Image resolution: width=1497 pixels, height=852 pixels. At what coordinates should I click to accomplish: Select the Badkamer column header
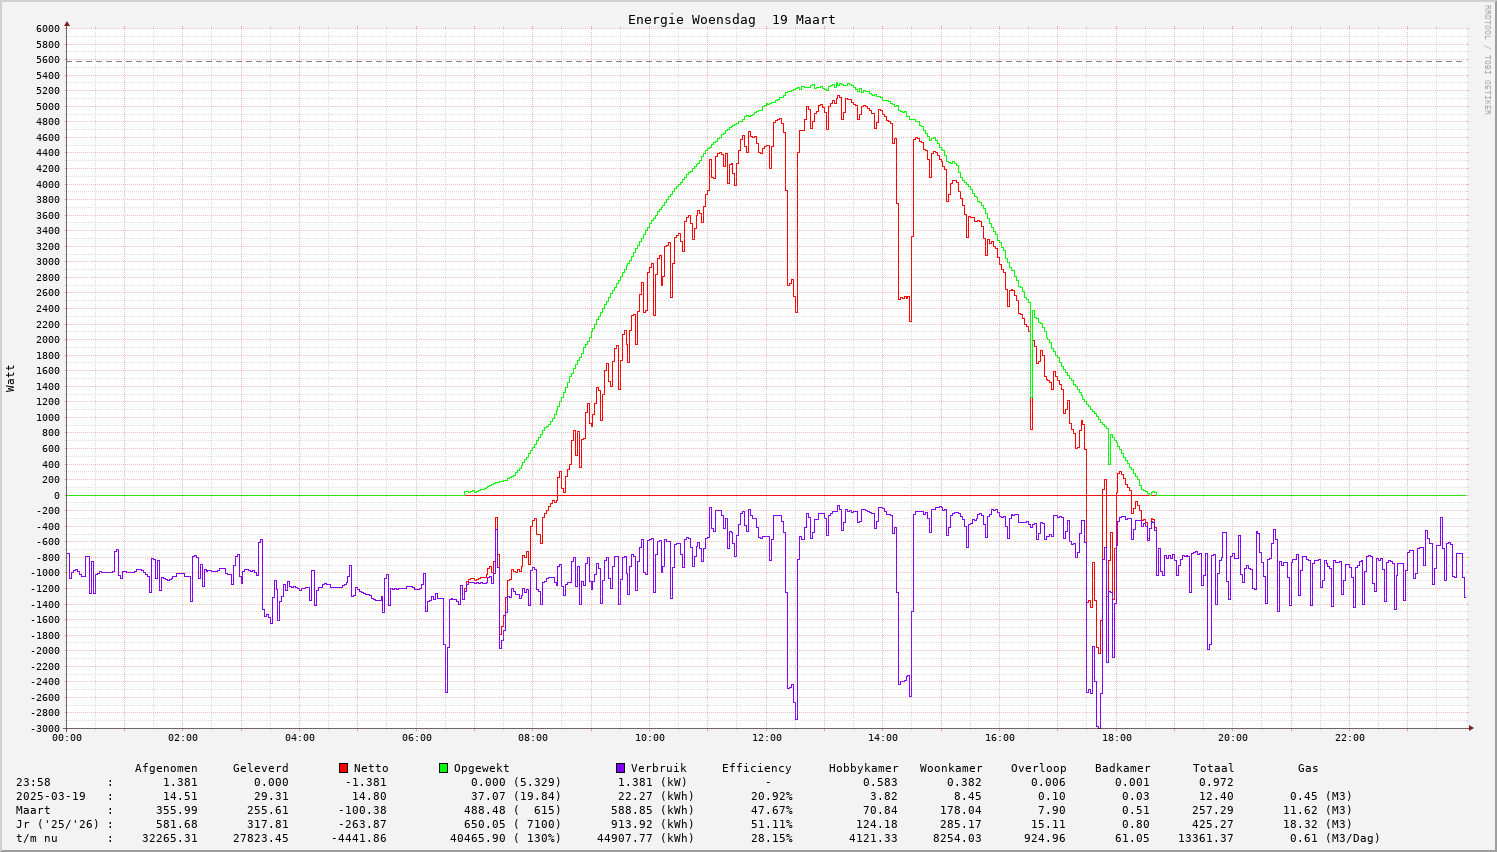click(1122, 768)
